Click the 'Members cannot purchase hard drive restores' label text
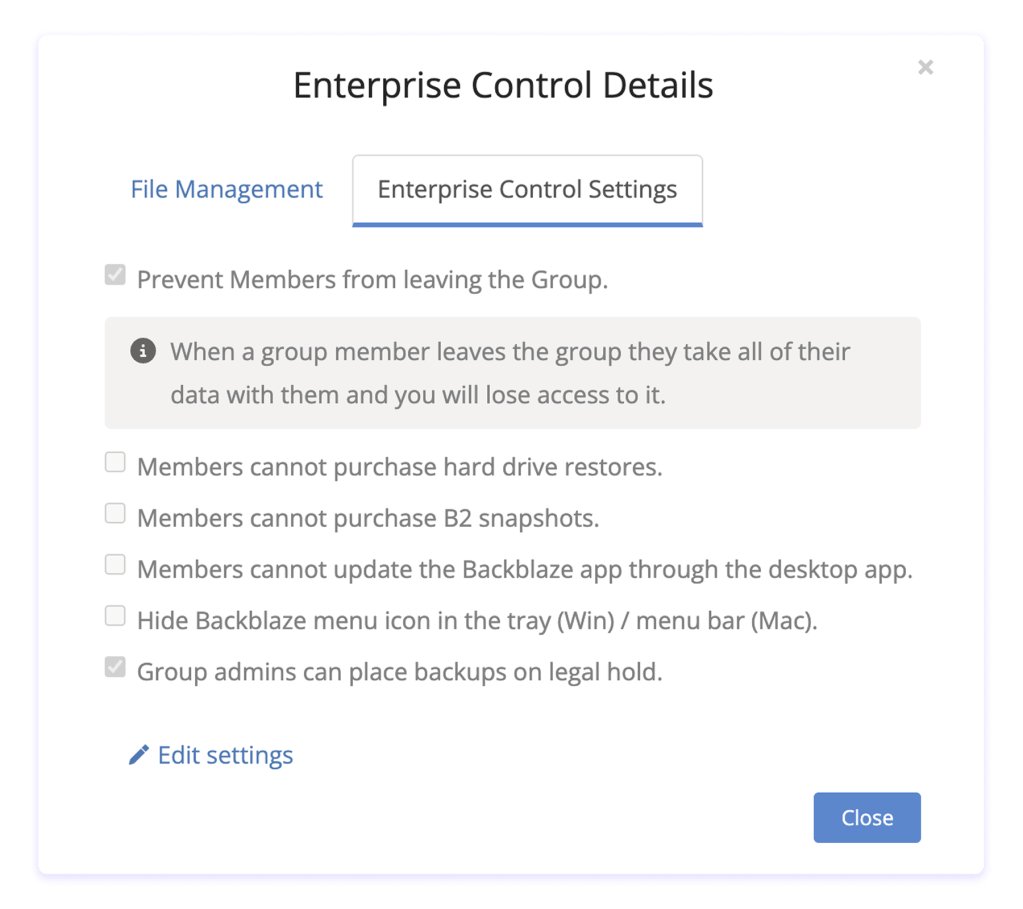The image size is (1023, 909). [400, 467]
